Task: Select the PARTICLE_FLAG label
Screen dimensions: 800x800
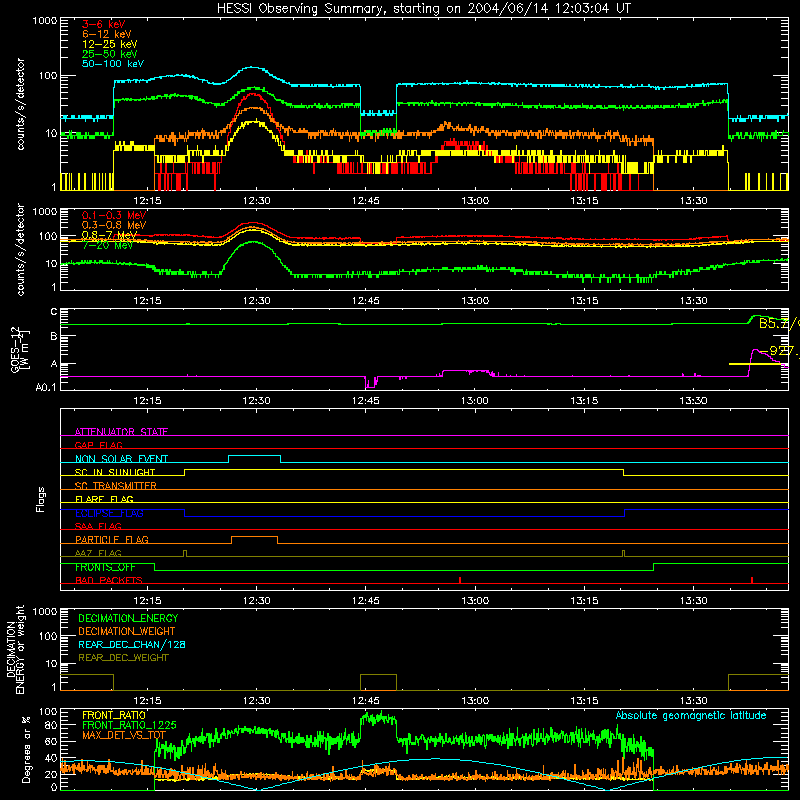Action: pos(112,539)
